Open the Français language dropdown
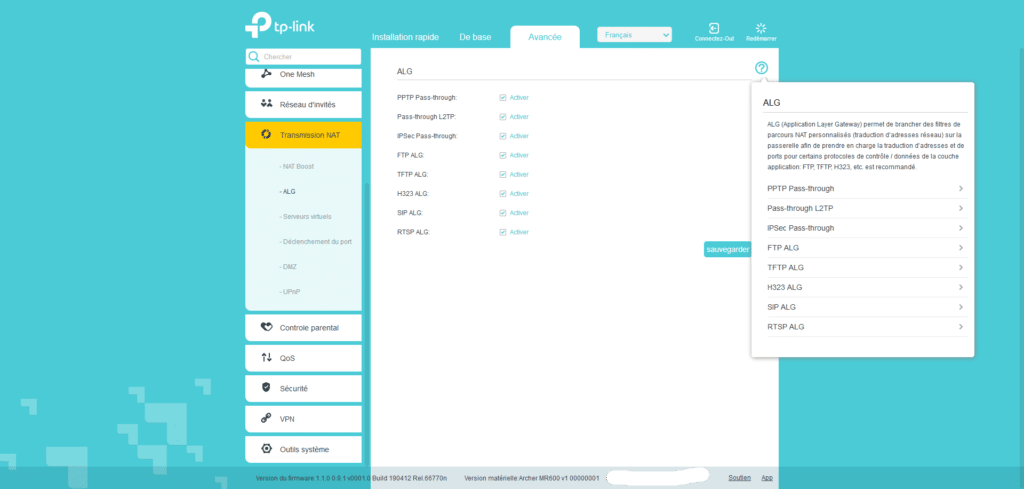Screen dimensions: 1024x489 pos(634,35)
